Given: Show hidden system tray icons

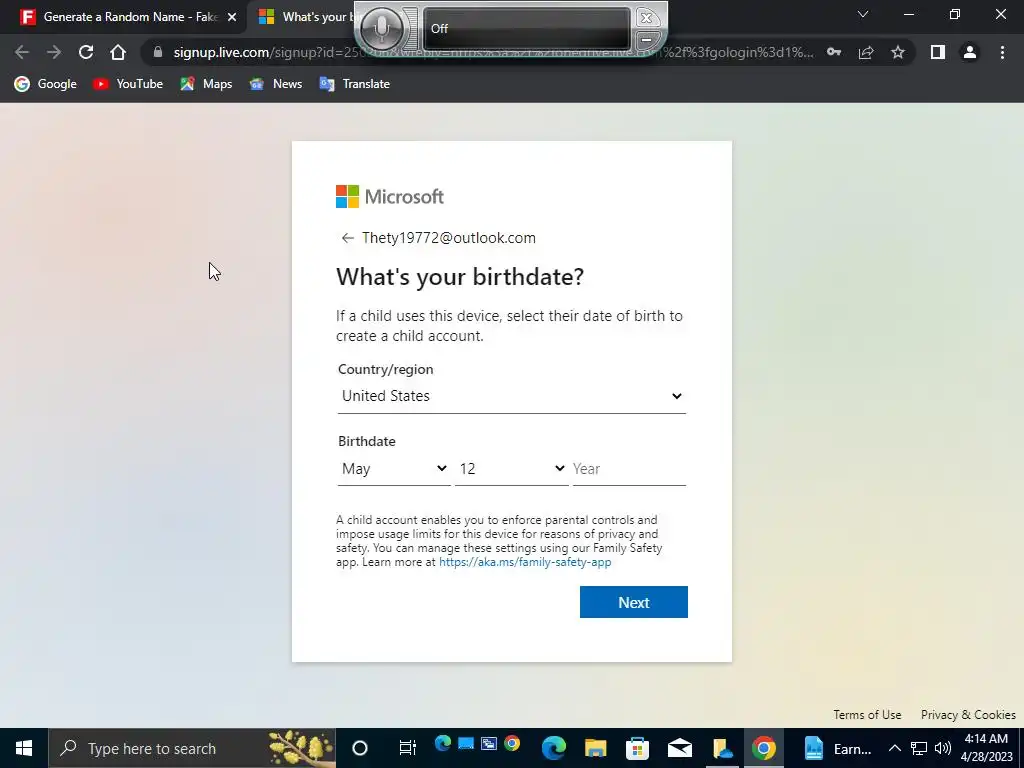Looking at the screenshot, I should pyautogui.click(x=895, y=748).
